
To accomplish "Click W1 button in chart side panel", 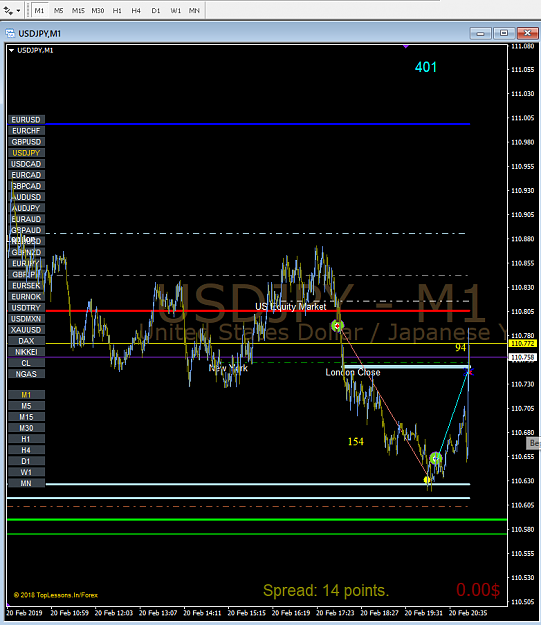I will pyautogui.click(x=26, y=472).
